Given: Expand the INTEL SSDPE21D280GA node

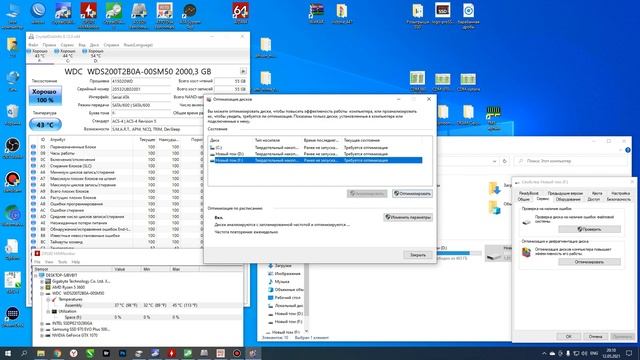Looking at the screenshot, I should pyautogui.click(x=42, y=323).
